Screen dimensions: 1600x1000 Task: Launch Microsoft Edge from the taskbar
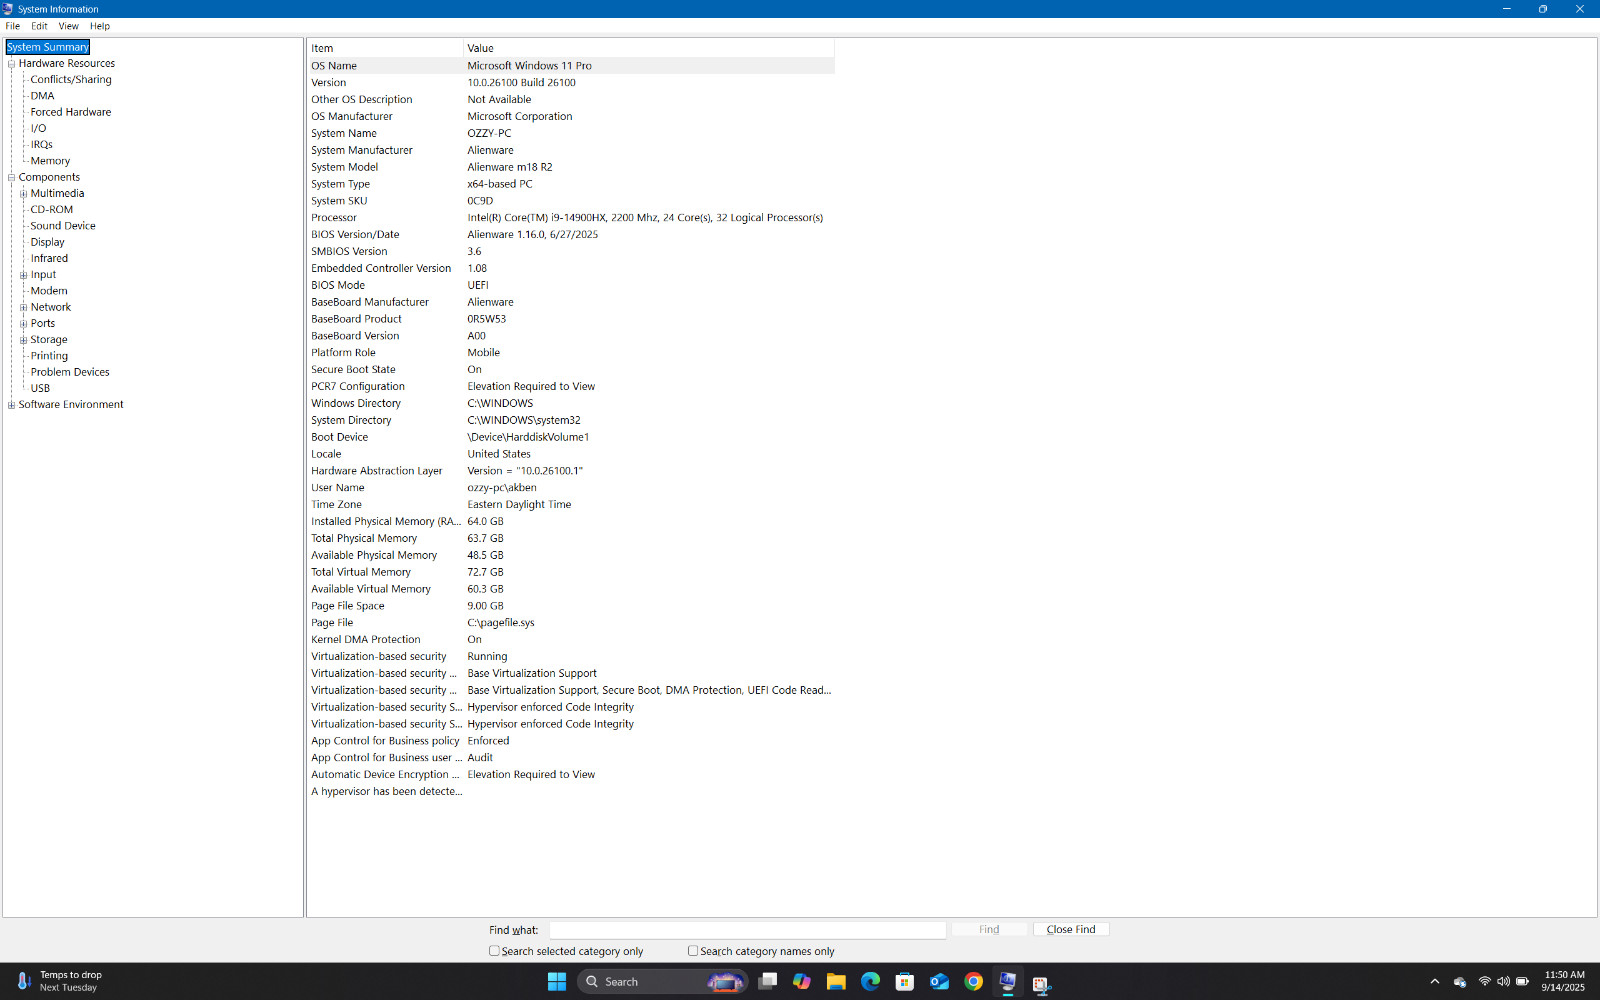pos(870,982)
